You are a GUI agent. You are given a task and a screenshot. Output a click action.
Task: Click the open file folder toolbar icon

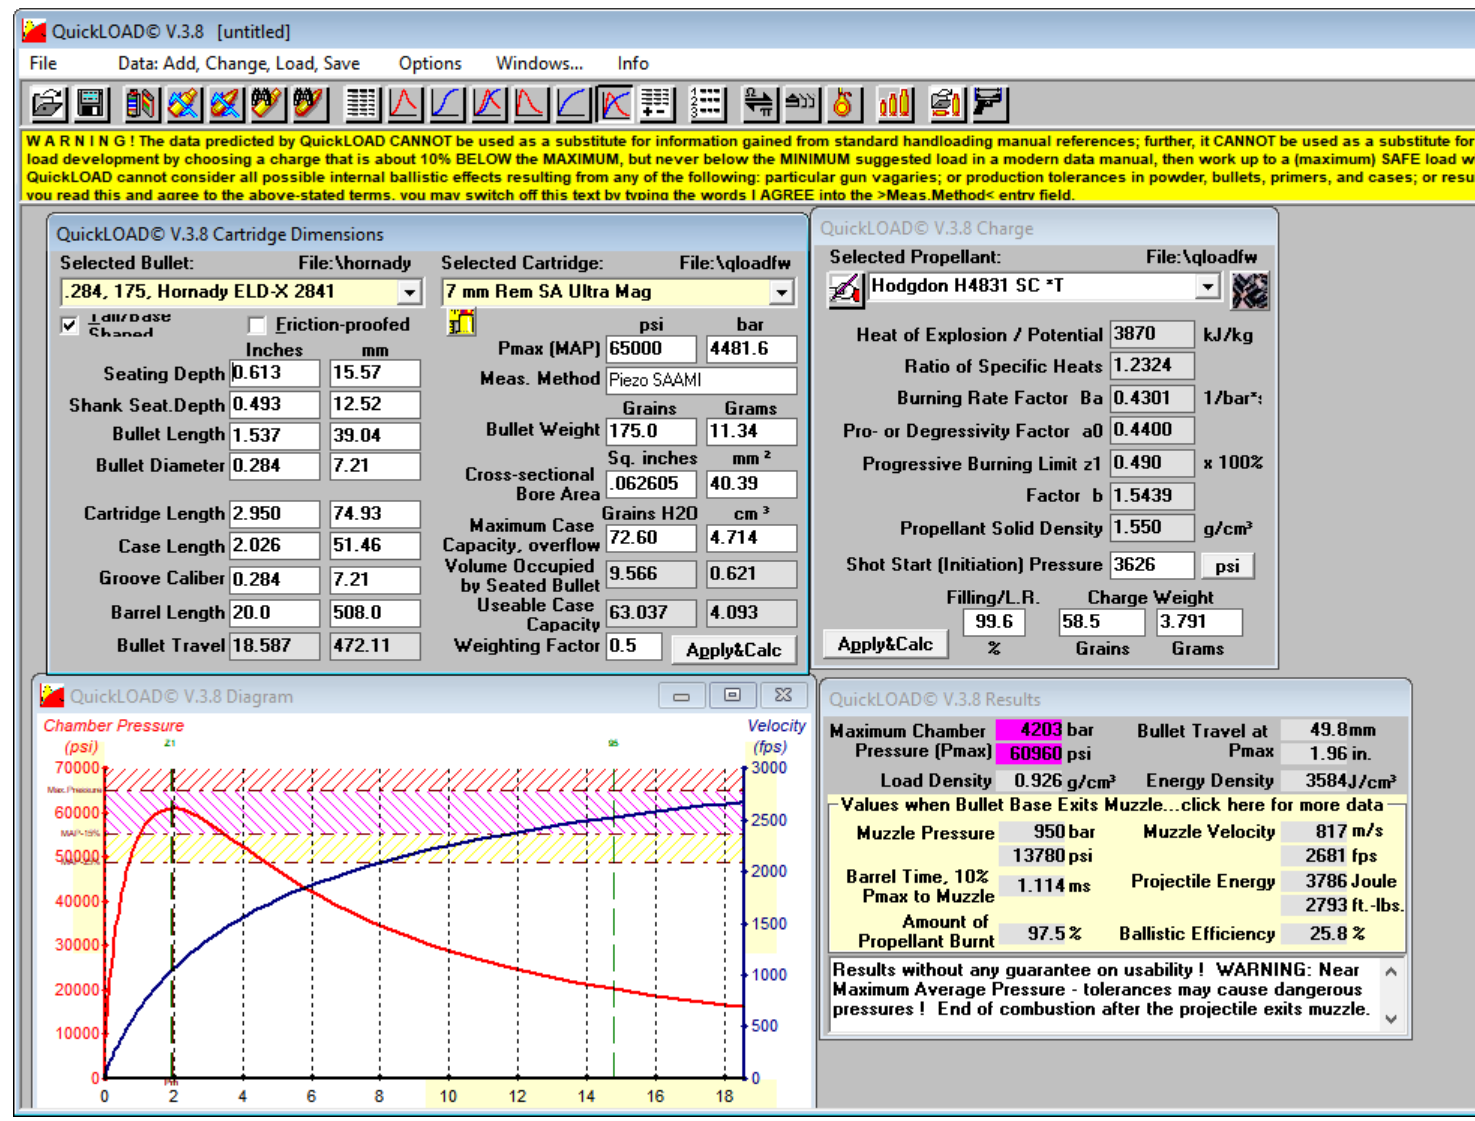[48, 104]
